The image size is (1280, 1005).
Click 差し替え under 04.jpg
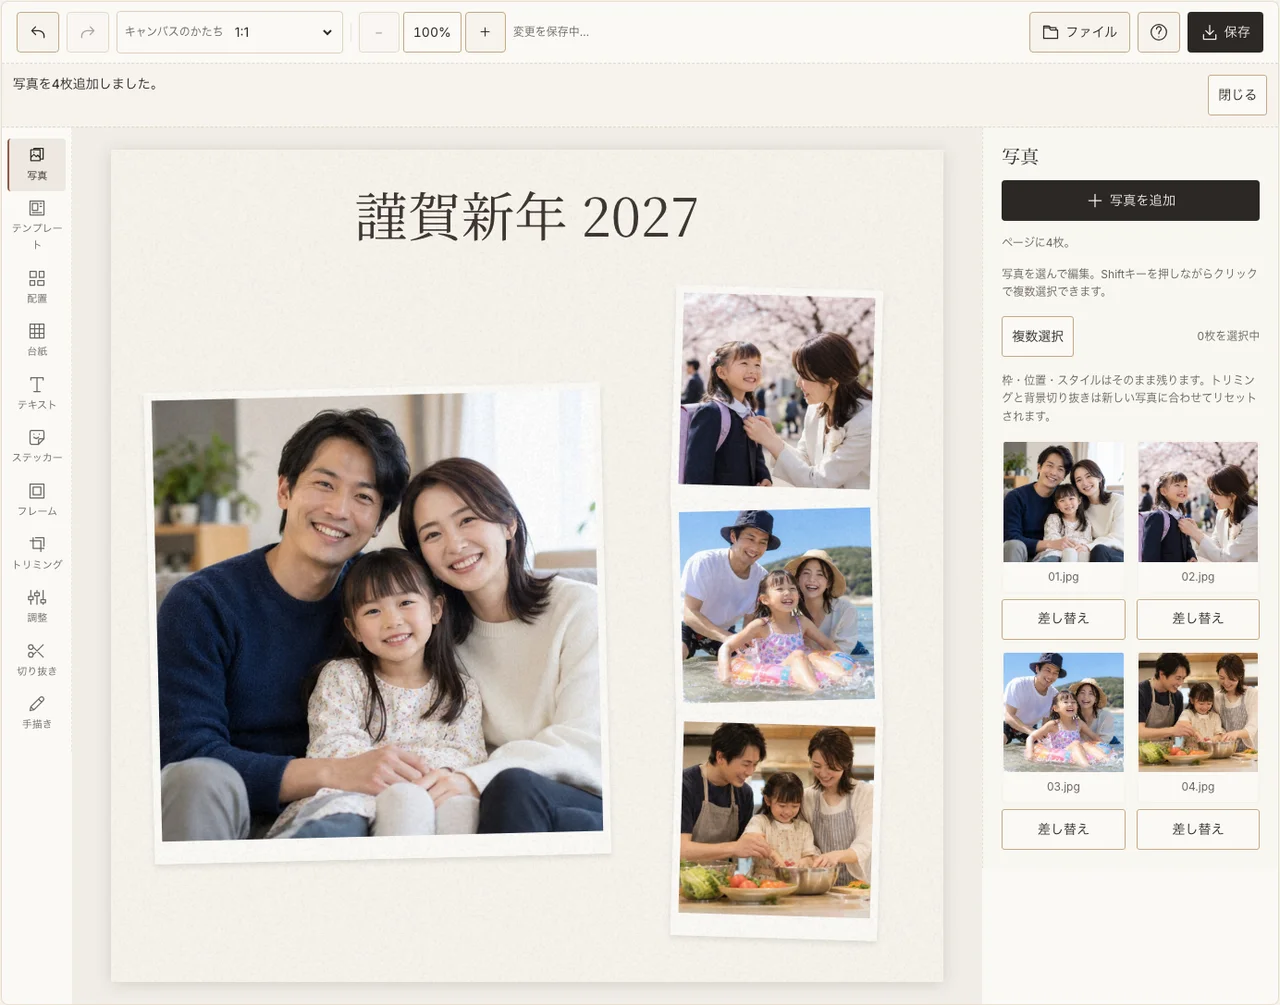(1198, 829)
